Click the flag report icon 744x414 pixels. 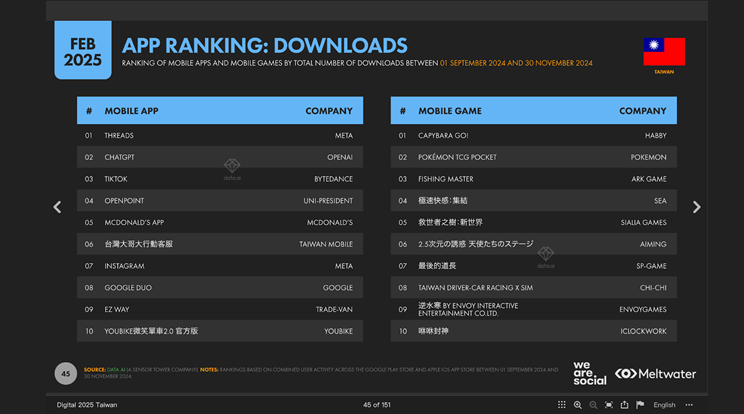click(640, 405)
